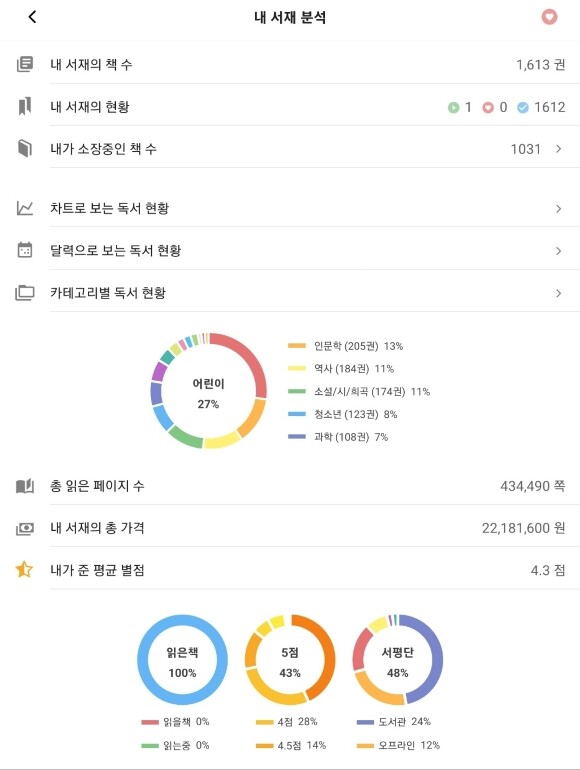
Task: Click the 어린이 27% category donut chart
Action: (208, 391)
